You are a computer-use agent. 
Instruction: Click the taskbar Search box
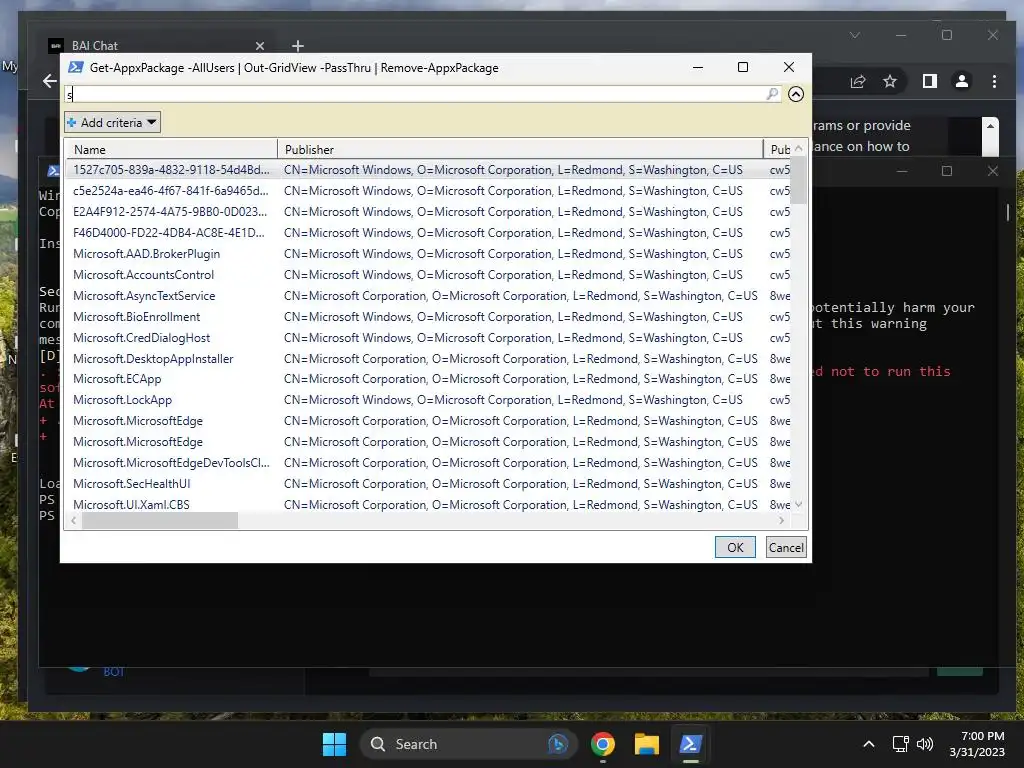click(468, 744)
